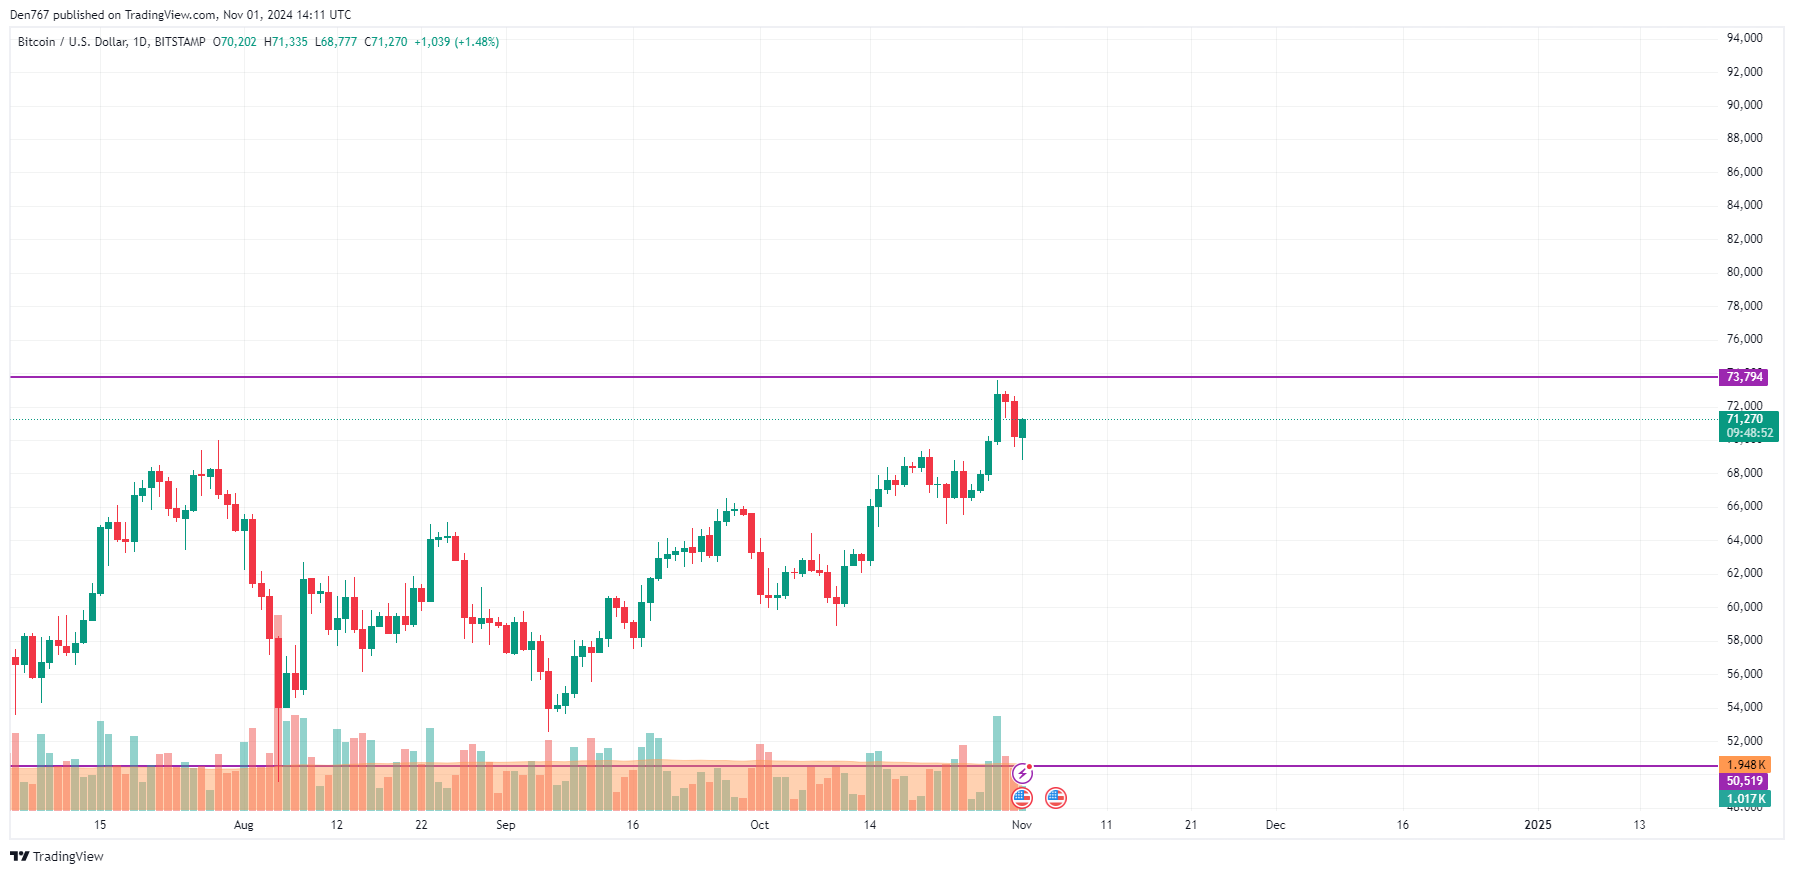
Task: Click the Nov date on time axis
Action: [x=1021, y=825]
